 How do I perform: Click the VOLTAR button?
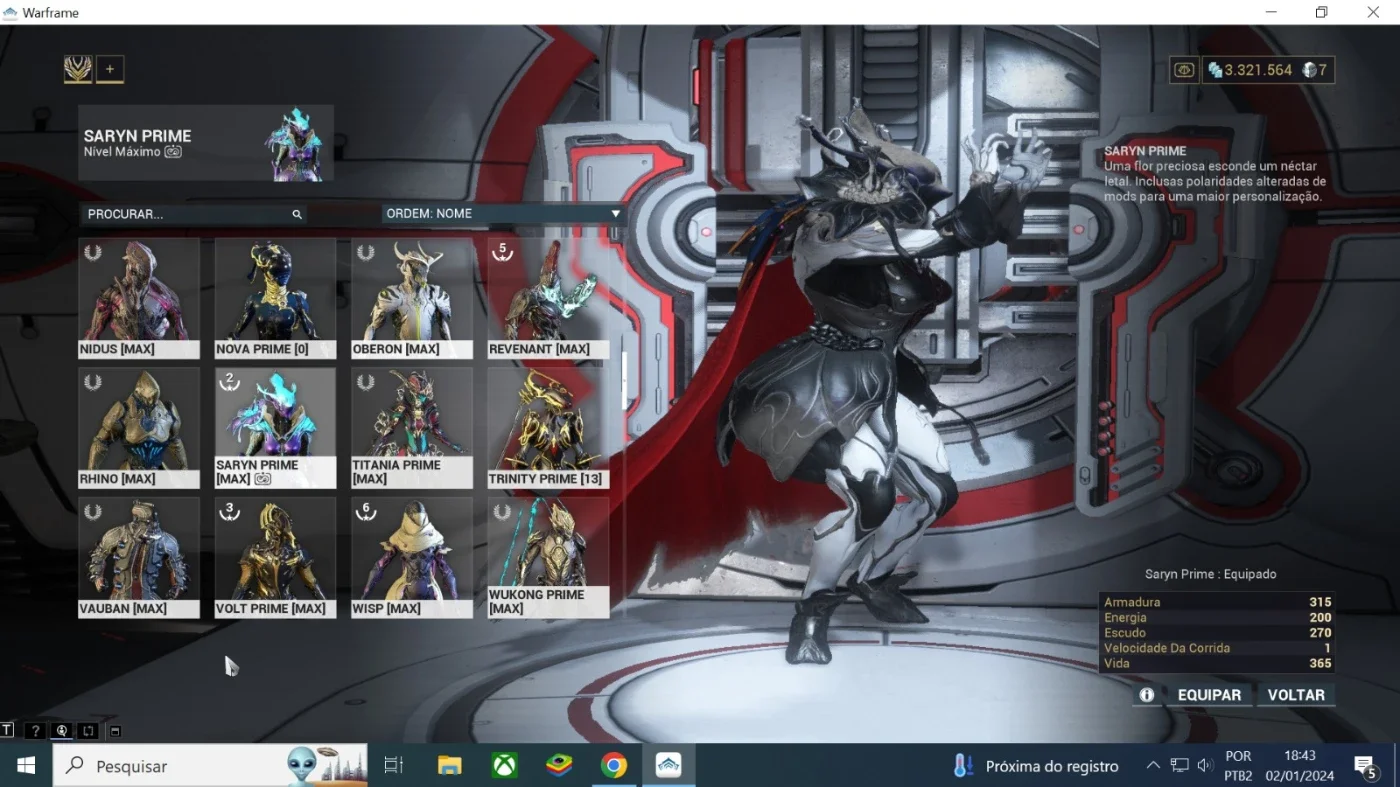1296,695
